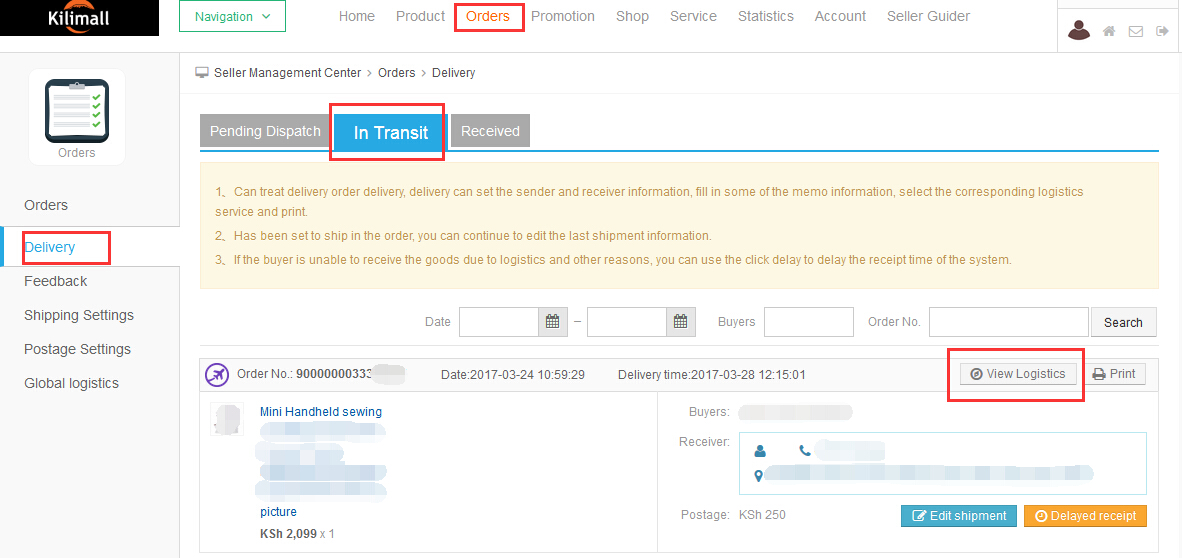Open the Orders clipboard icon

[77, 110]
